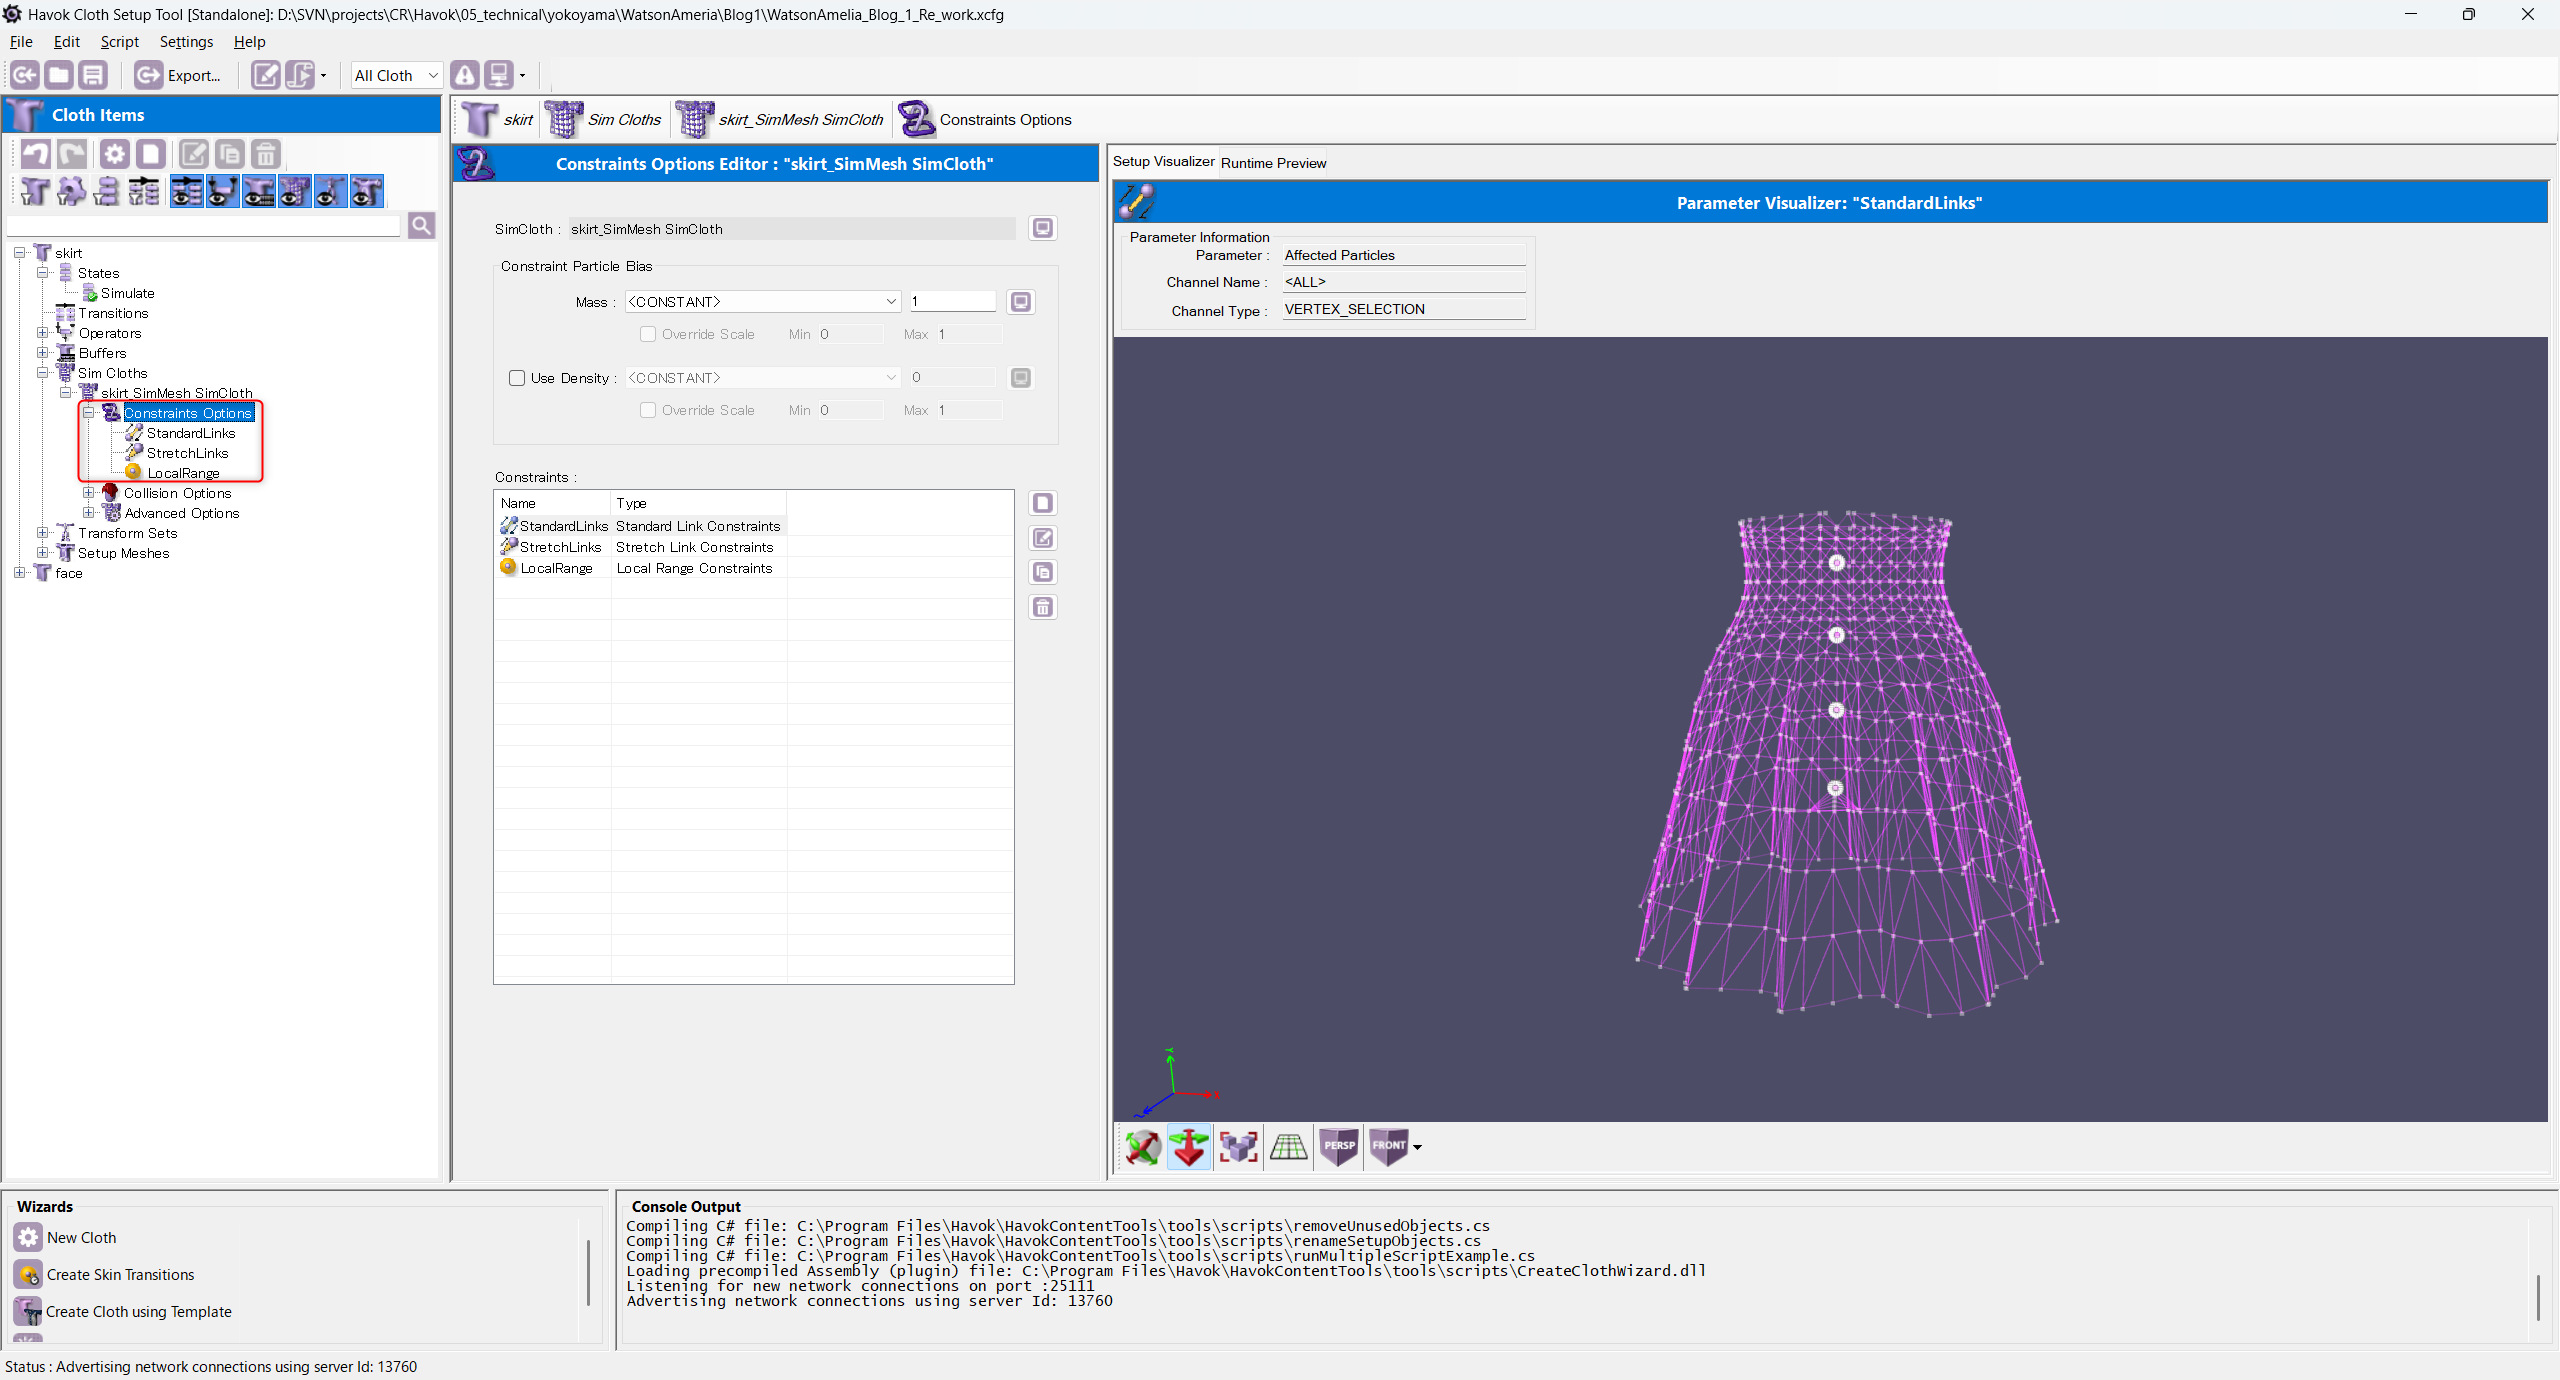Enable the Use Density checkbox
This screenshot has height=1380, width=2560.
[517, 378]
